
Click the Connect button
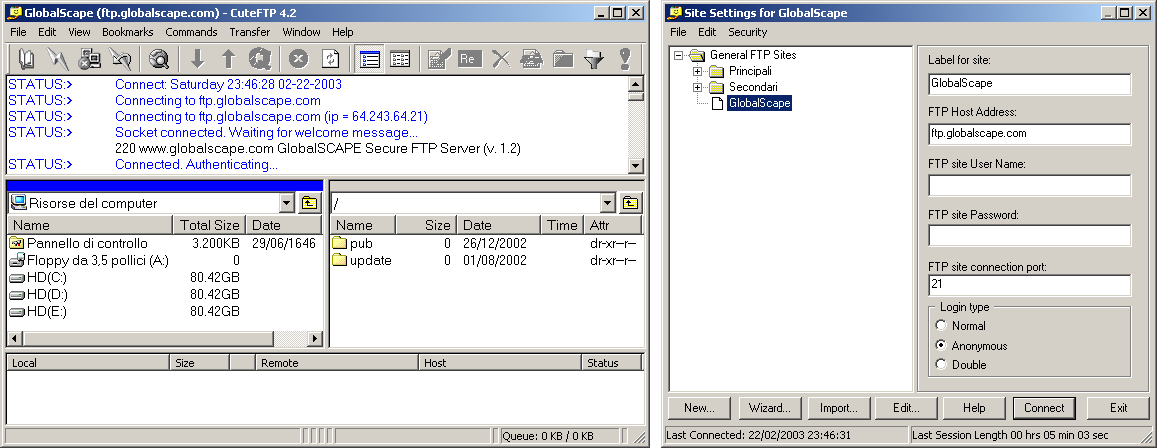[1044, 407]
